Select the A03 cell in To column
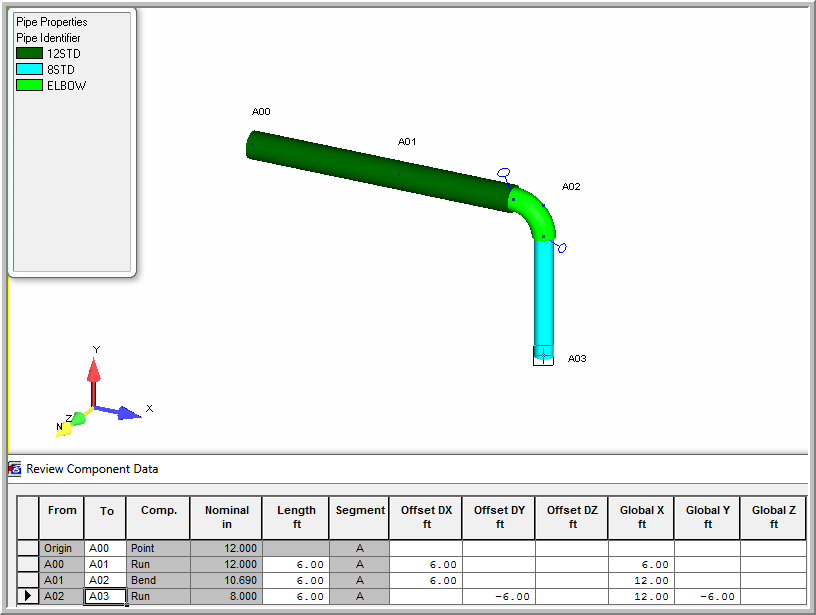This screenshot has width=816, height=615. click(105, 596)
